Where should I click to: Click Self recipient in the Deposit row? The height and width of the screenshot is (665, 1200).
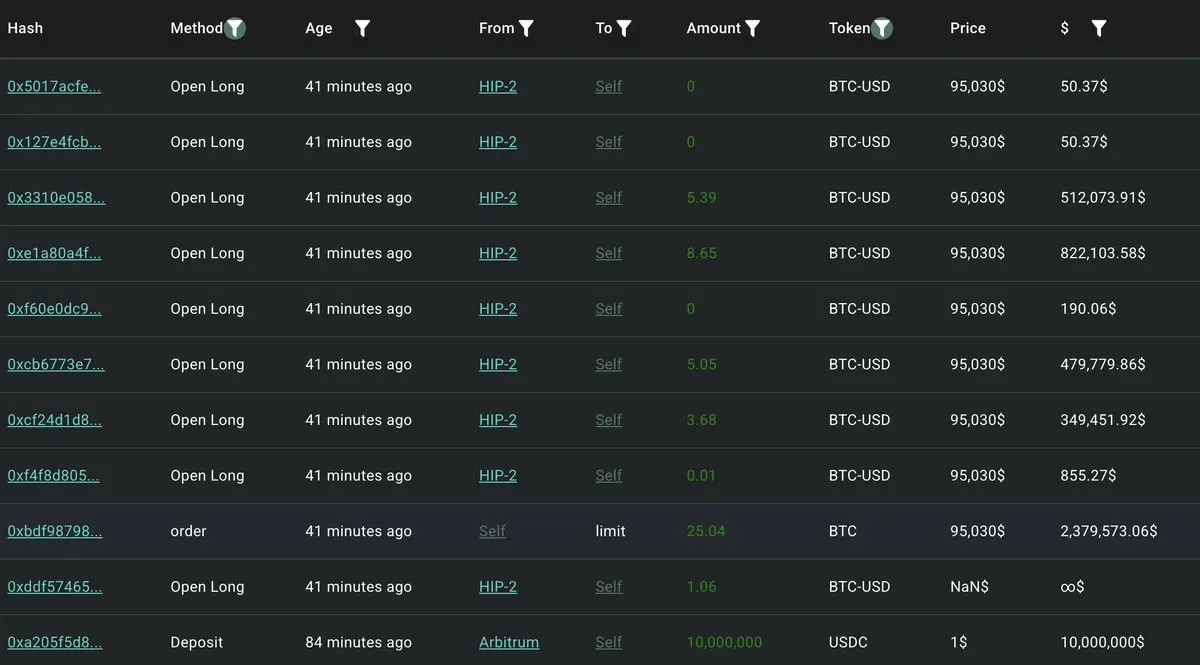(x=608, y=642)
